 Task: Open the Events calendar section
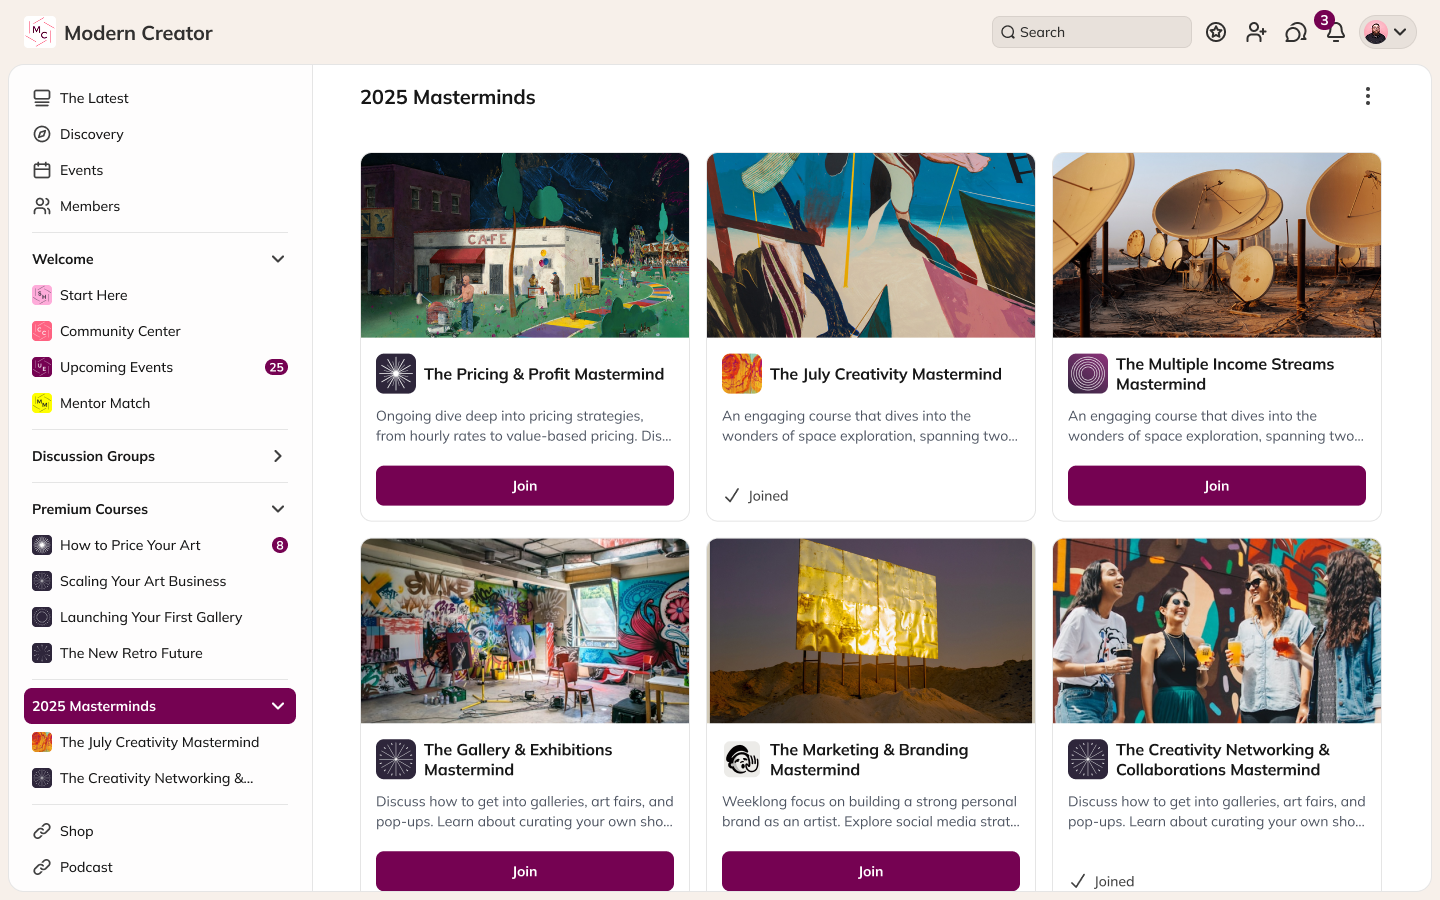(x=82, y=169)
